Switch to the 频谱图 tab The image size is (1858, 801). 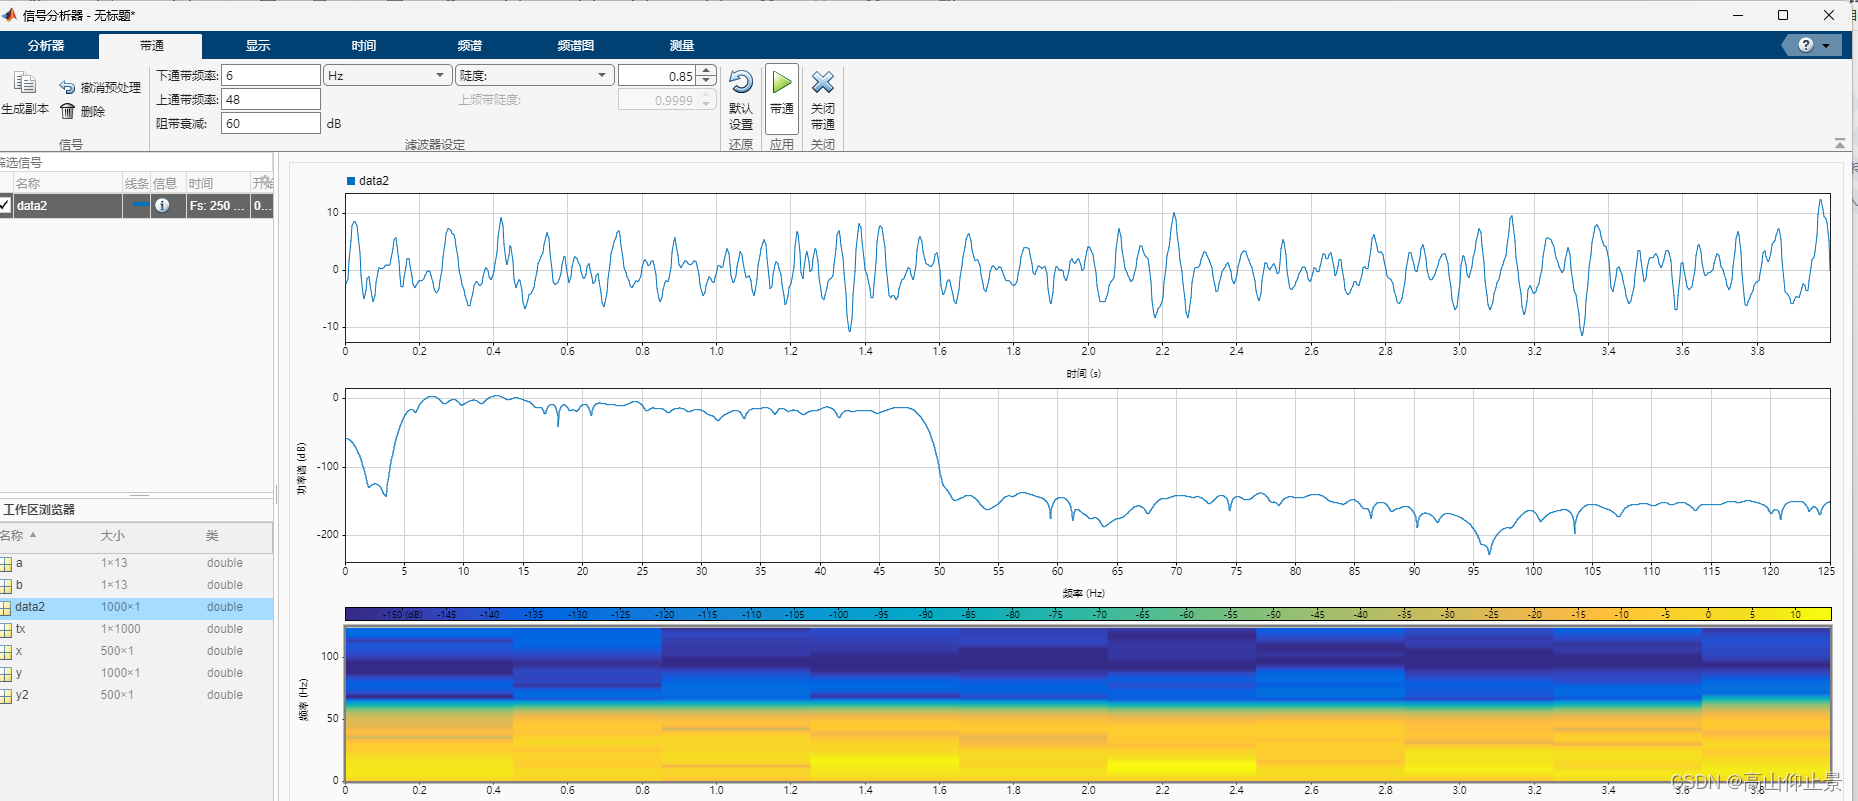pyautogui.click(x=575, y=46)
